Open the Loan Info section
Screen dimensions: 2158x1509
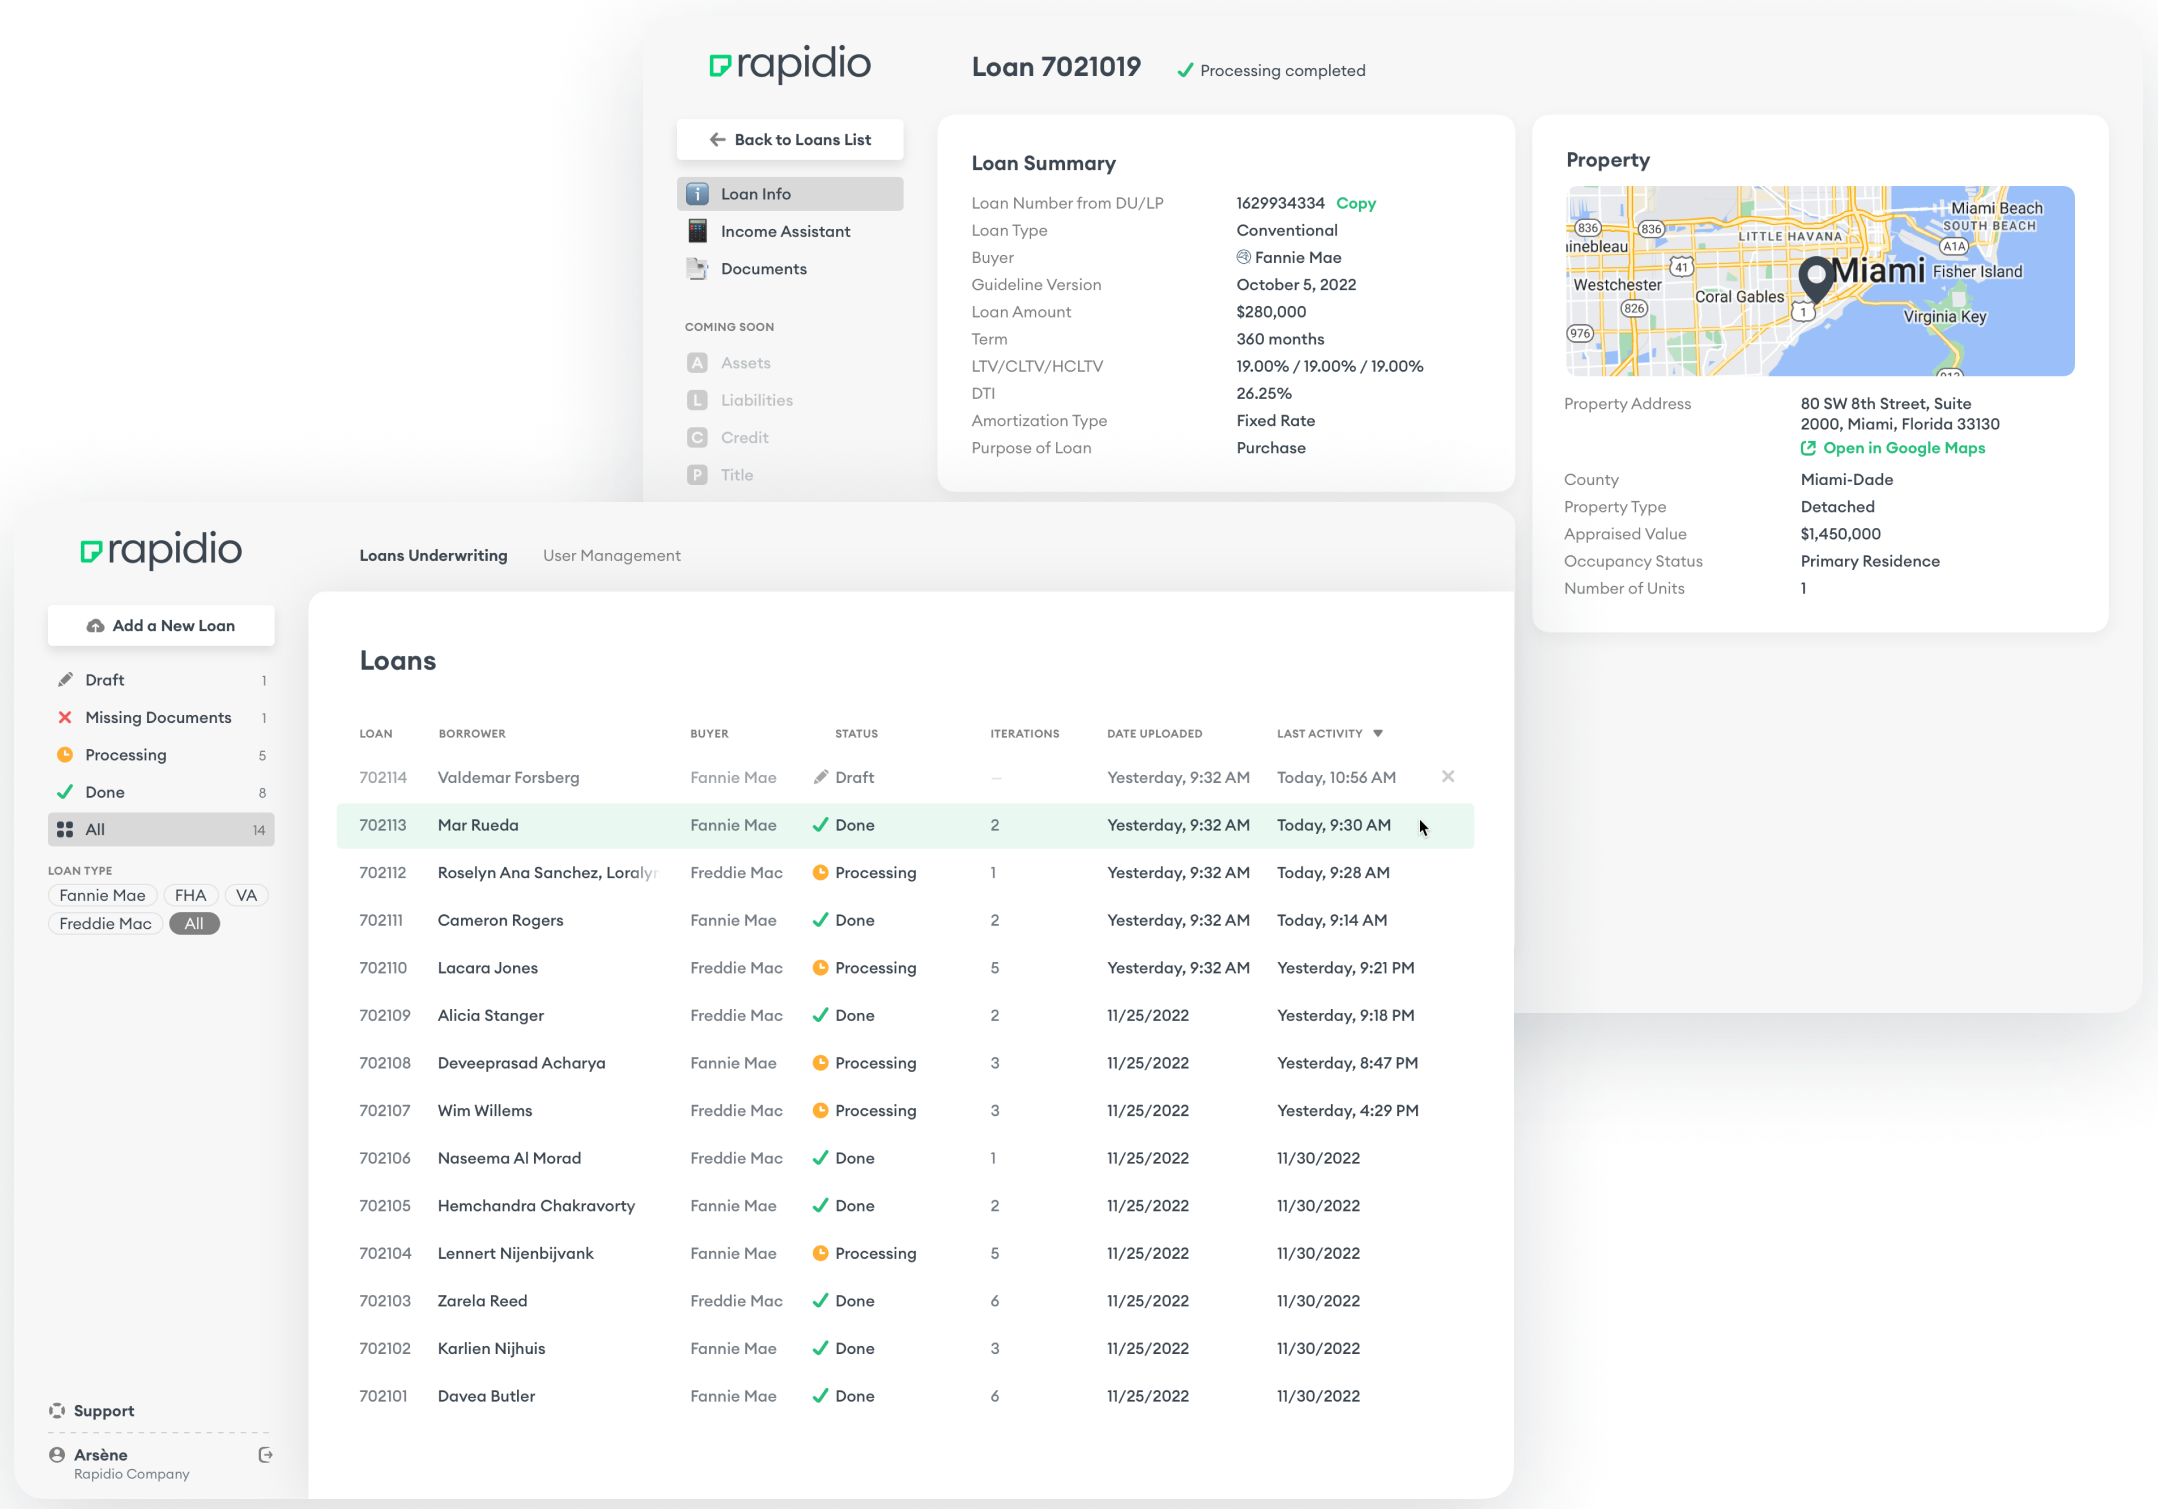789,194
